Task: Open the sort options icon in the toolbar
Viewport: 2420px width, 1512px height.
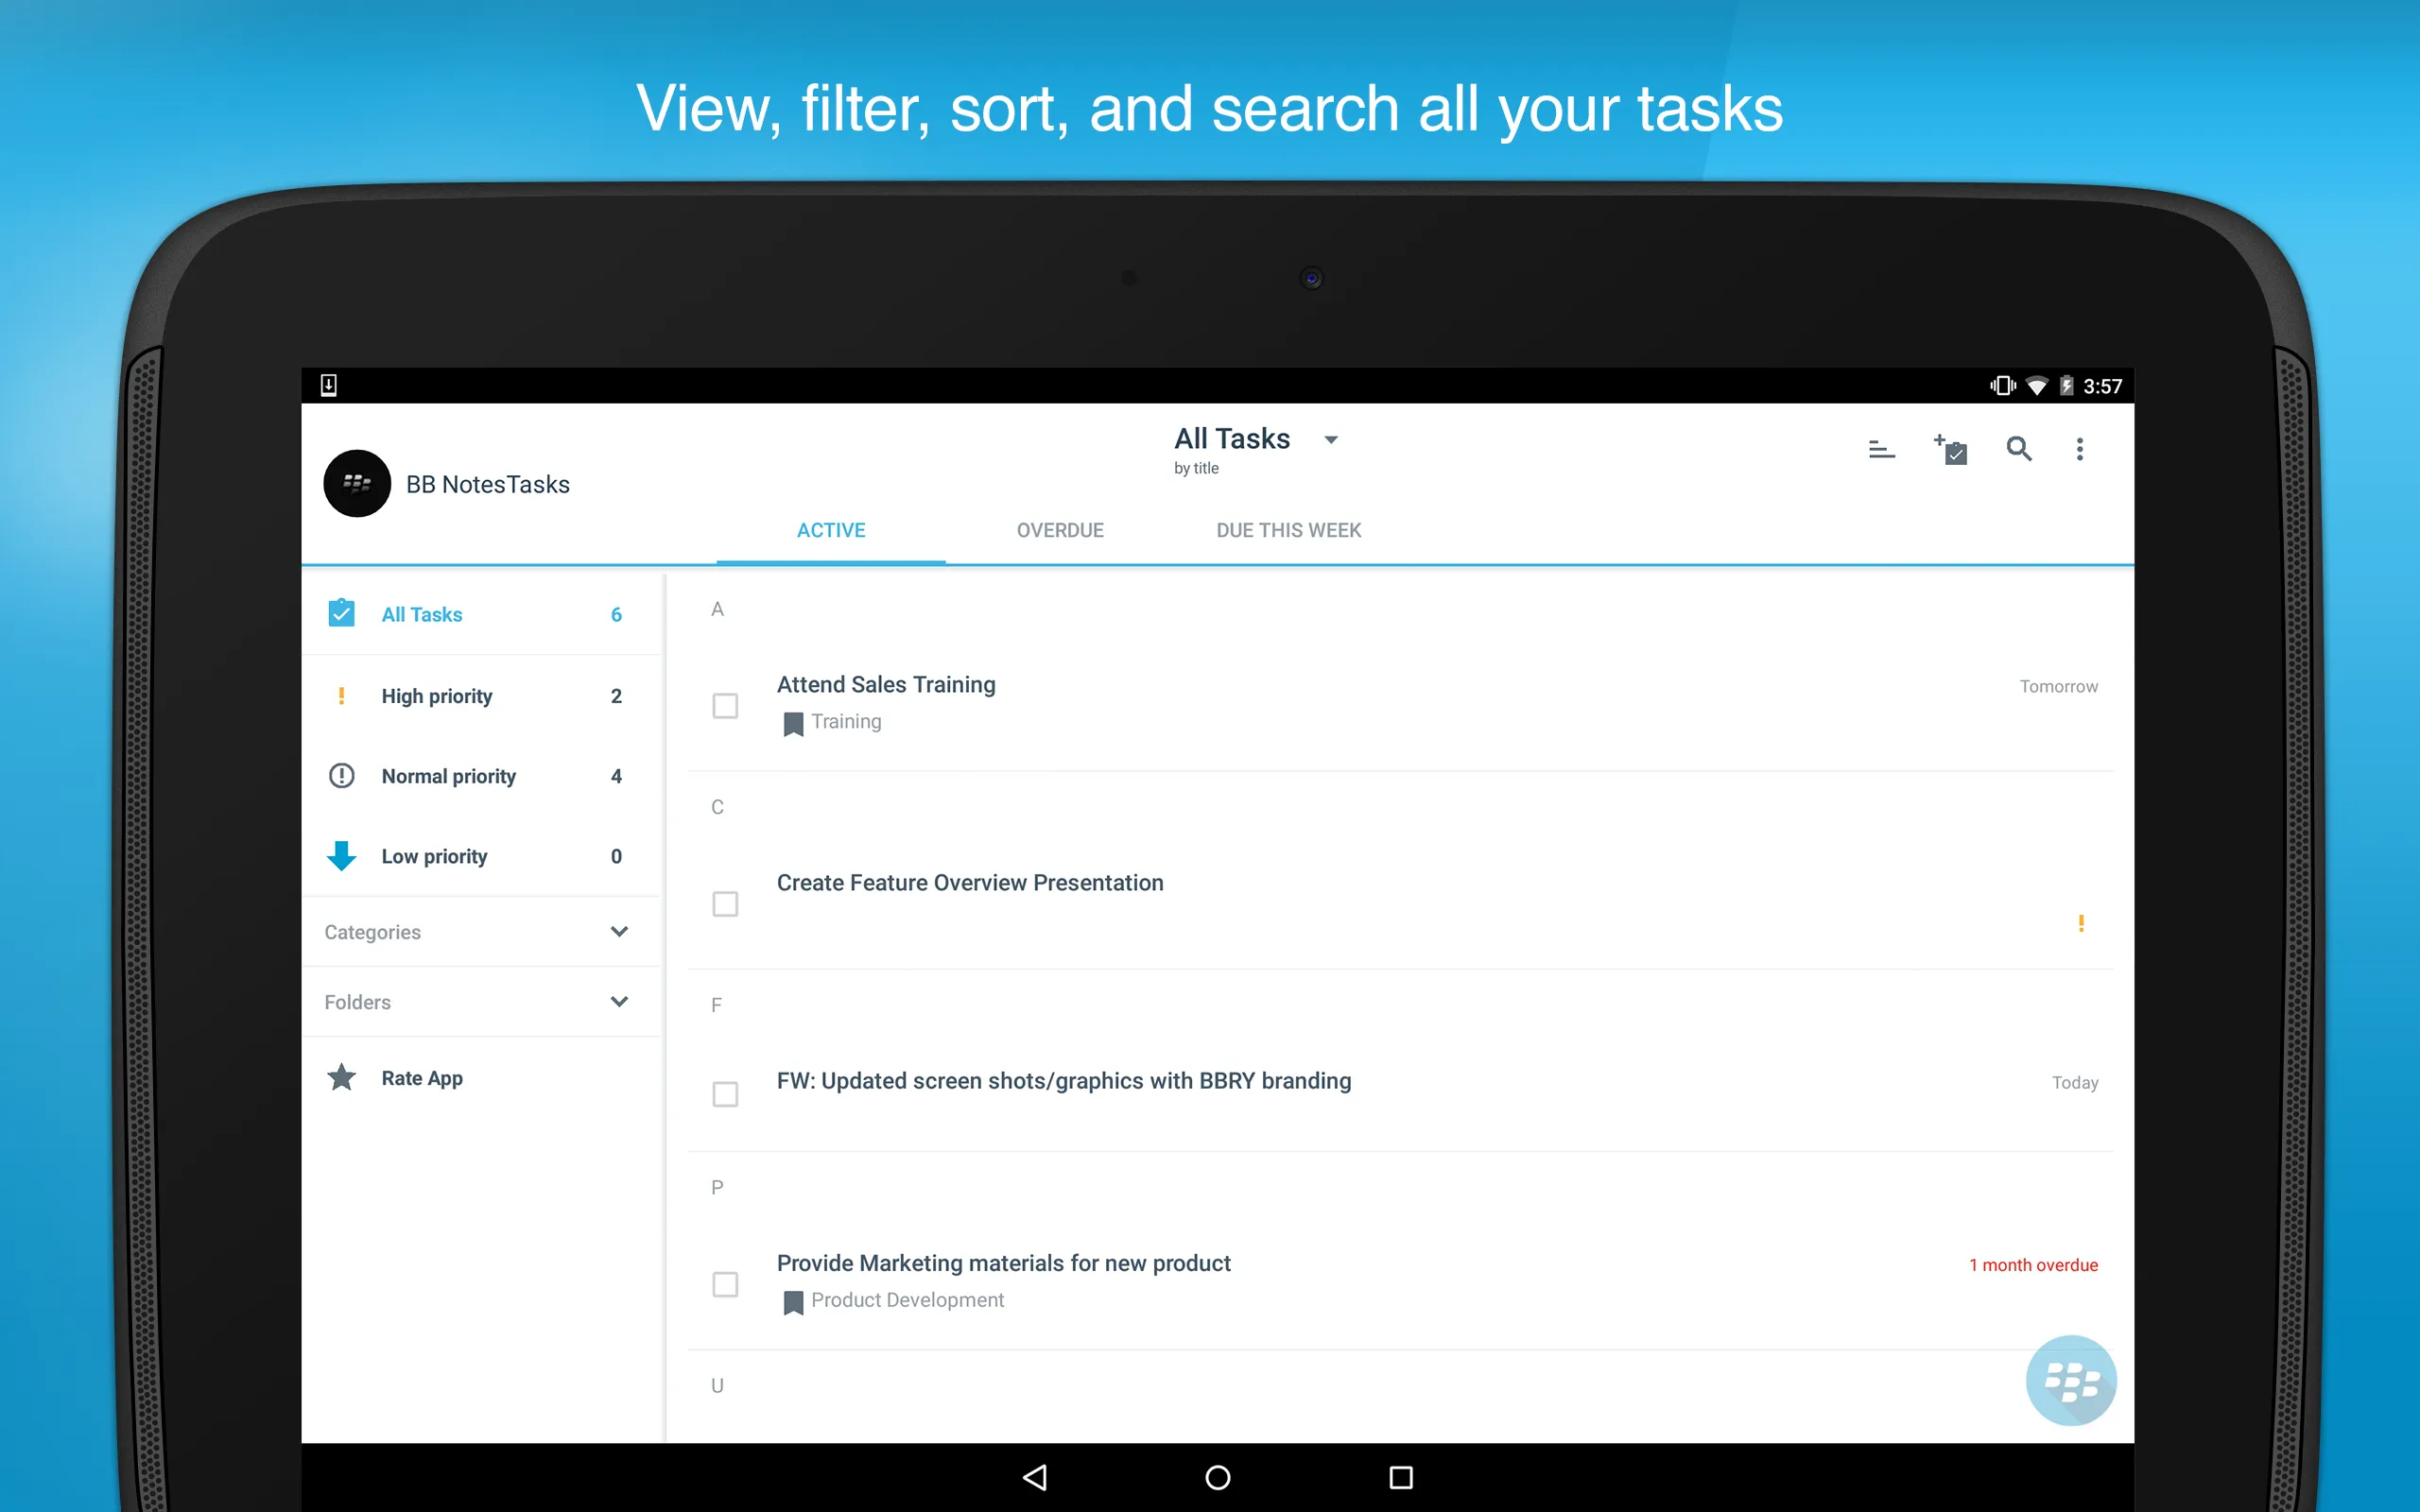Action: (1883, 449)
